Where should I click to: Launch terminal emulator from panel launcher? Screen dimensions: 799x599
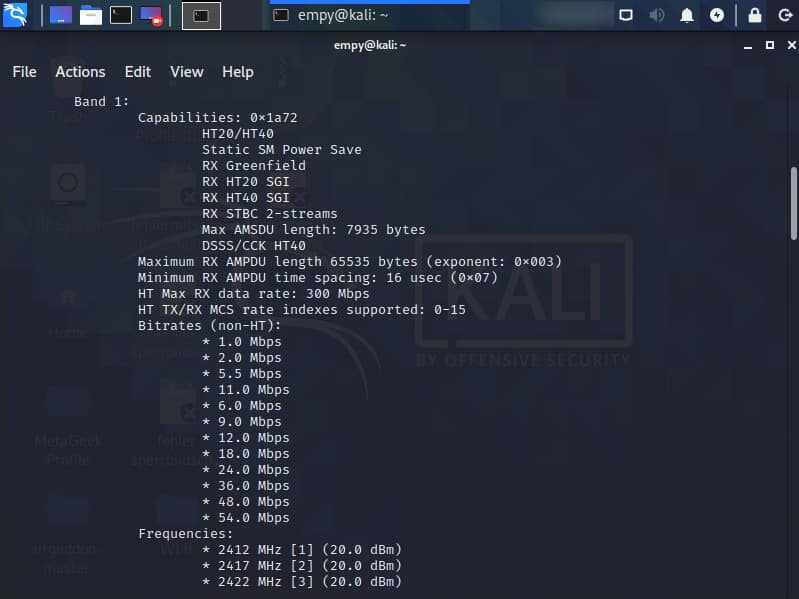click(120, 15)
